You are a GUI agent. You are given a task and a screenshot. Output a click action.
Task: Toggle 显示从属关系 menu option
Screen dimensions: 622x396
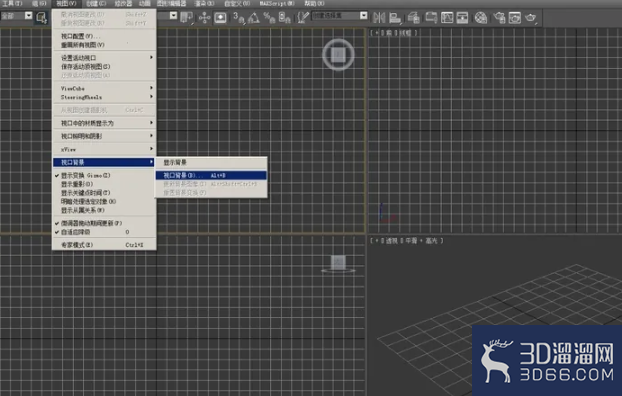point(104,210)
